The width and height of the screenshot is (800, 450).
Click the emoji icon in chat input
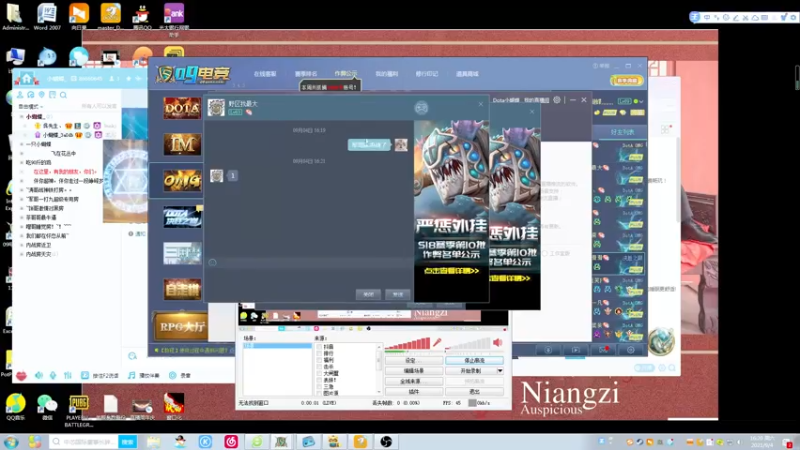pyautogui.click(x=212, y=262)
